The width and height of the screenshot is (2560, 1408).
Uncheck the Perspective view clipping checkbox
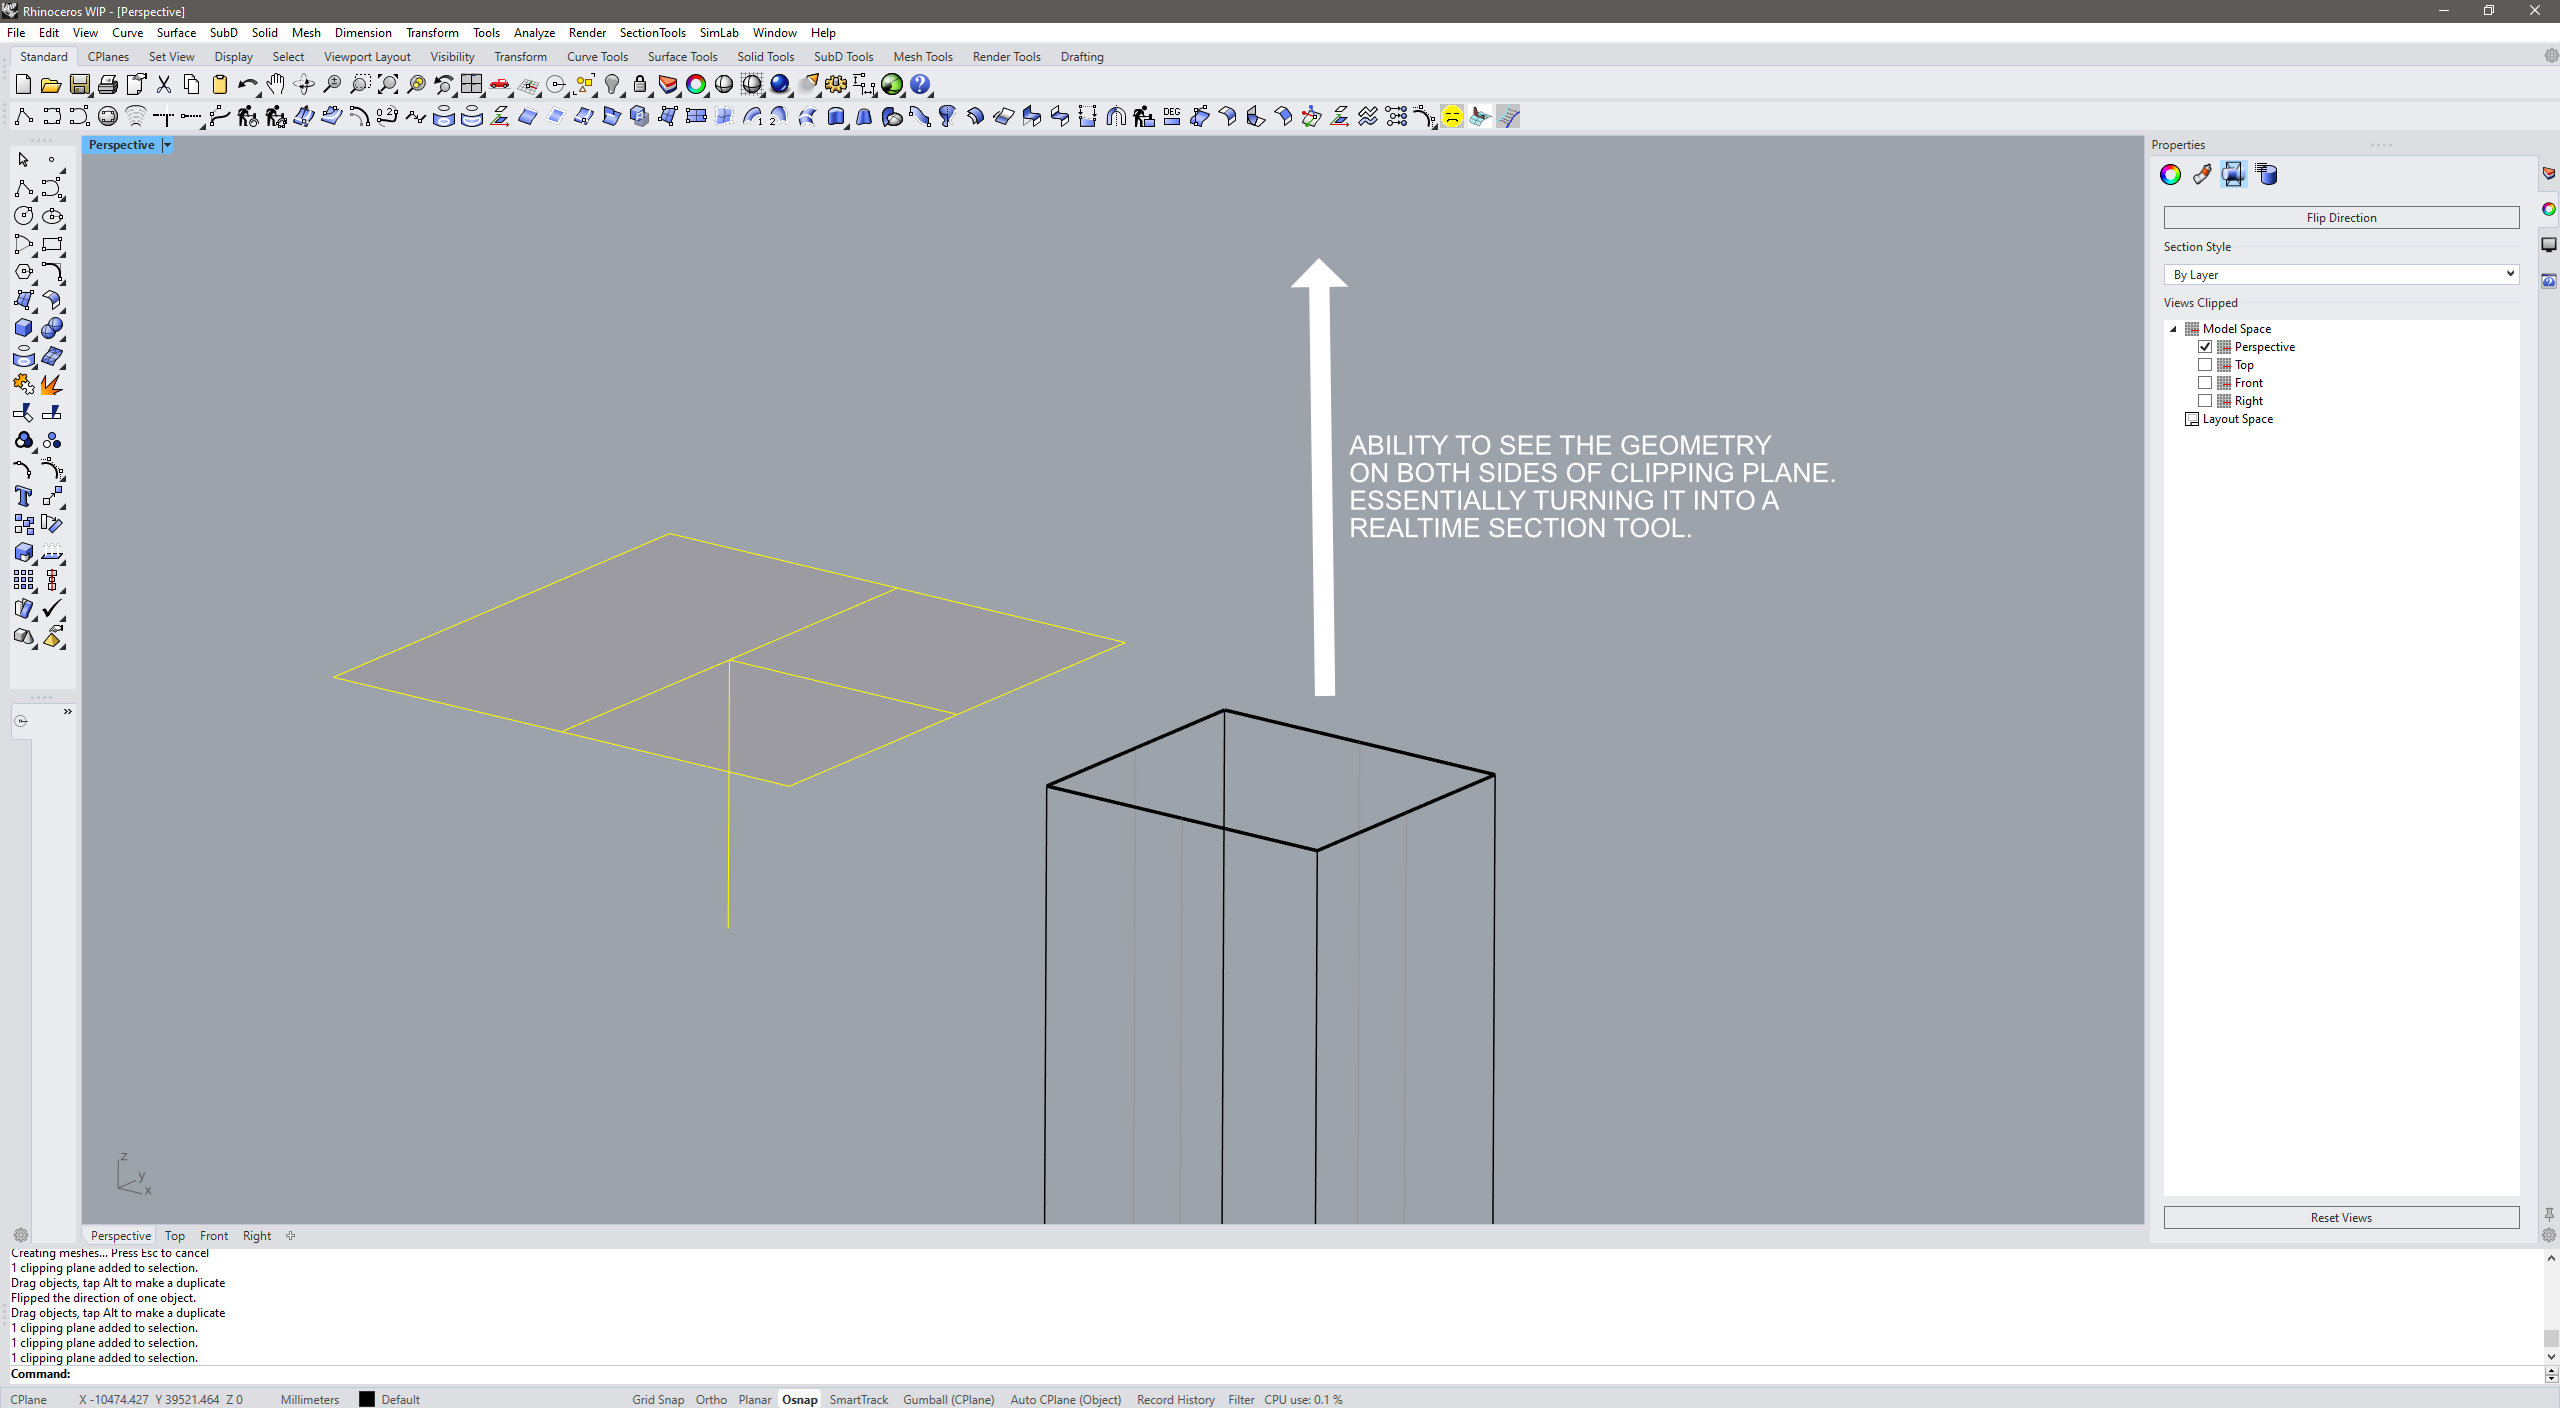pos(2205,347)
